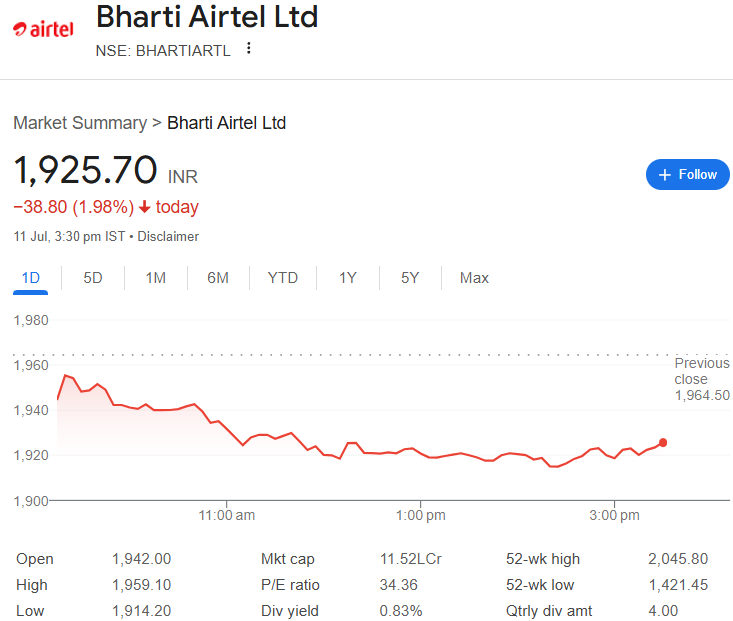Open the Disclaimer link

tap(168, 237)
